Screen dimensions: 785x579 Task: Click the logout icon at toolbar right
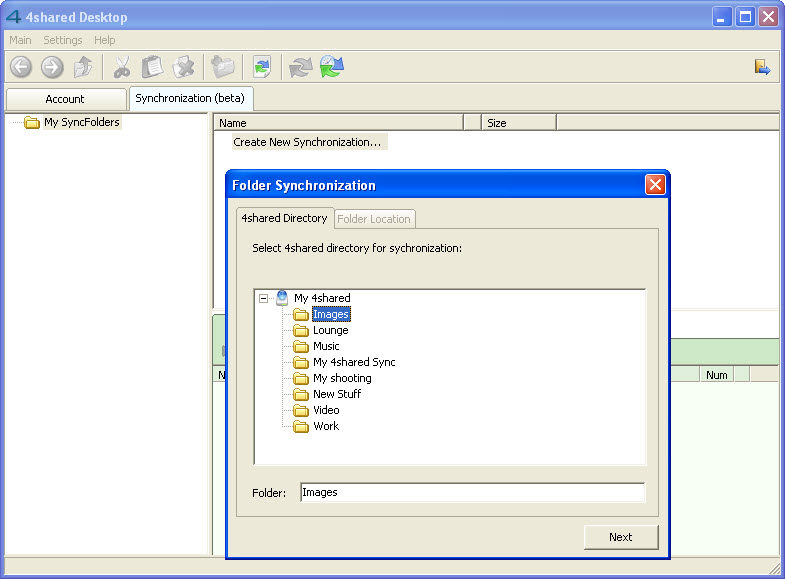(x=762, y=67)
